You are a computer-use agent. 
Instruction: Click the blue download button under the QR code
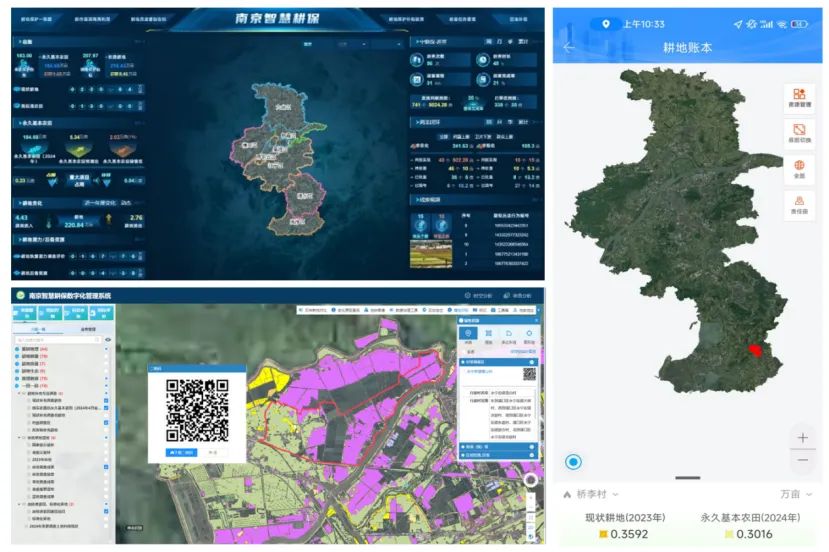coord(181,453)
